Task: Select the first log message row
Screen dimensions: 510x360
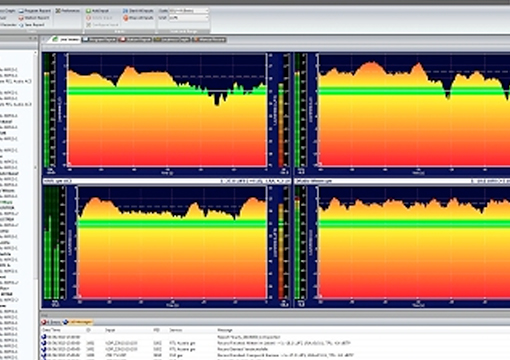Action: (x=275, y=337)
